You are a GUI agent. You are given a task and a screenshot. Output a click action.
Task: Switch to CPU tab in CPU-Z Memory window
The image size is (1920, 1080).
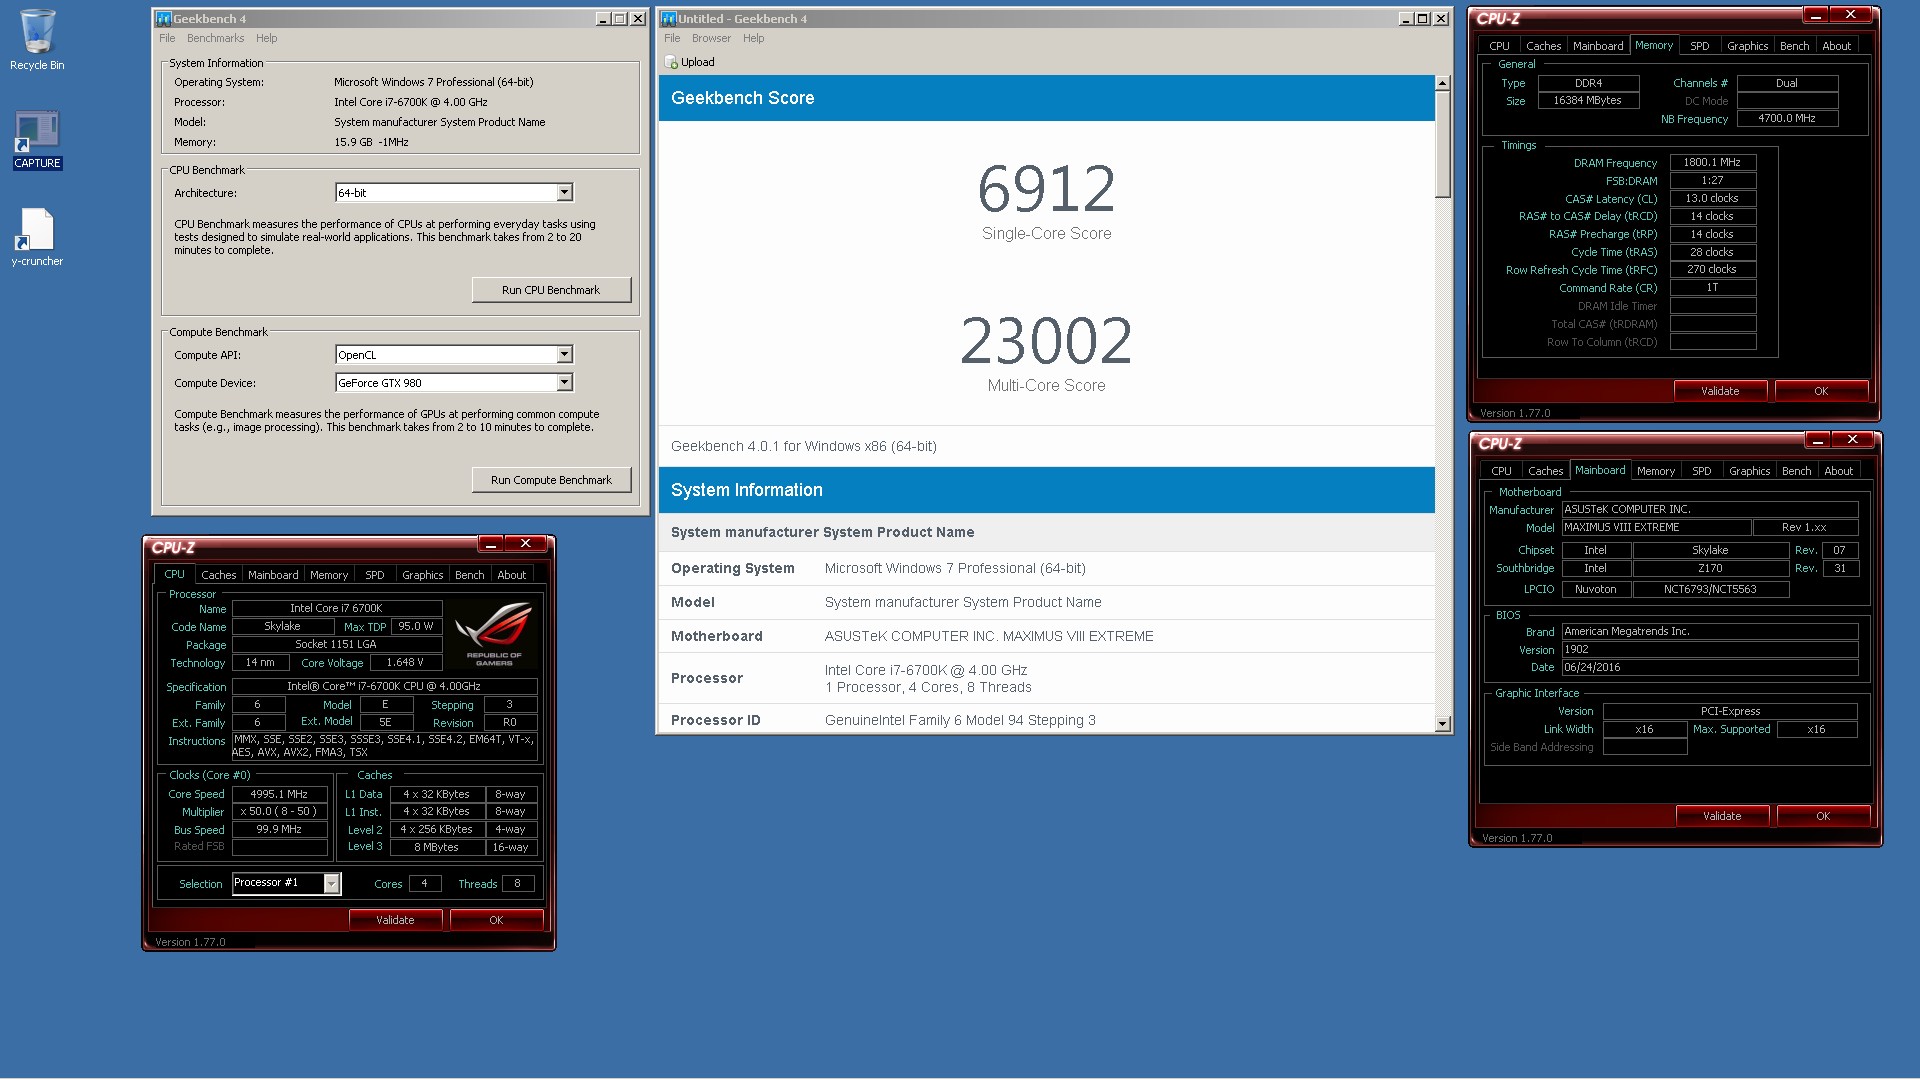click(1499, 46)
